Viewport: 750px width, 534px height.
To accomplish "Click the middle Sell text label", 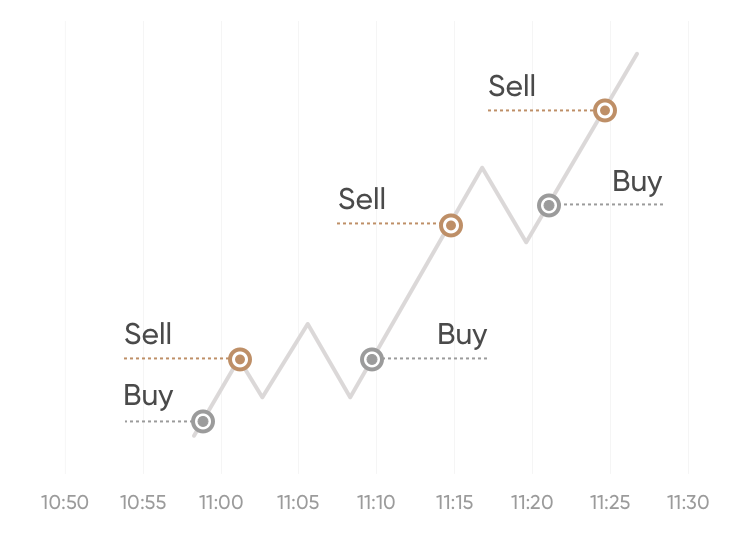I will point(362,199).
